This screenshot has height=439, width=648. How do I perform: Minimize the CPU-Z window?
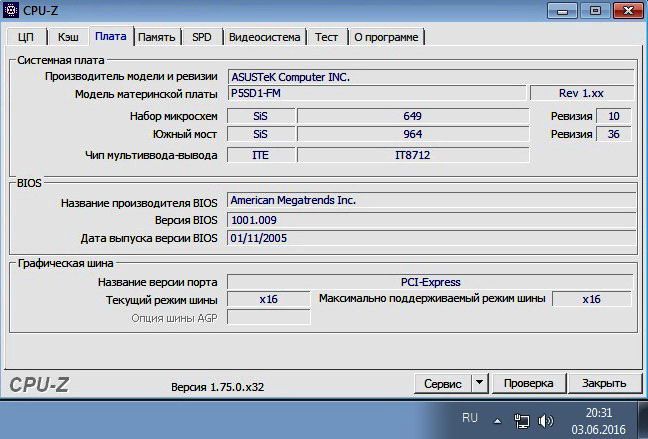(562, 10)
